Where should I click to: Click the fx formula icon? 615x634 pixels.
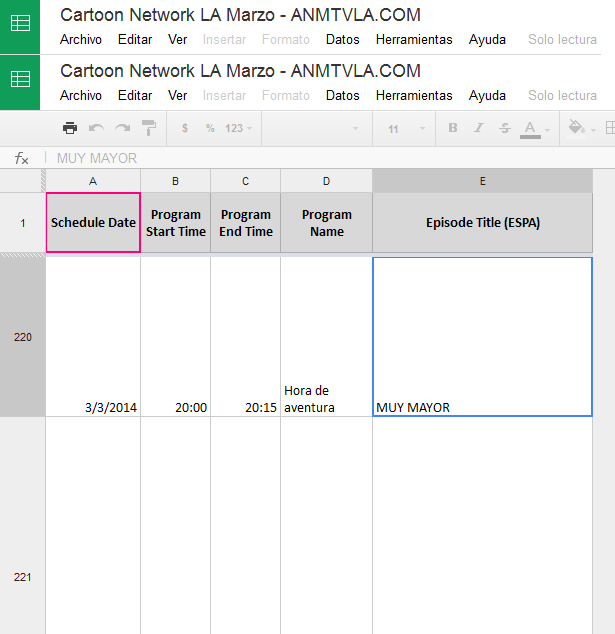point(21,158)
